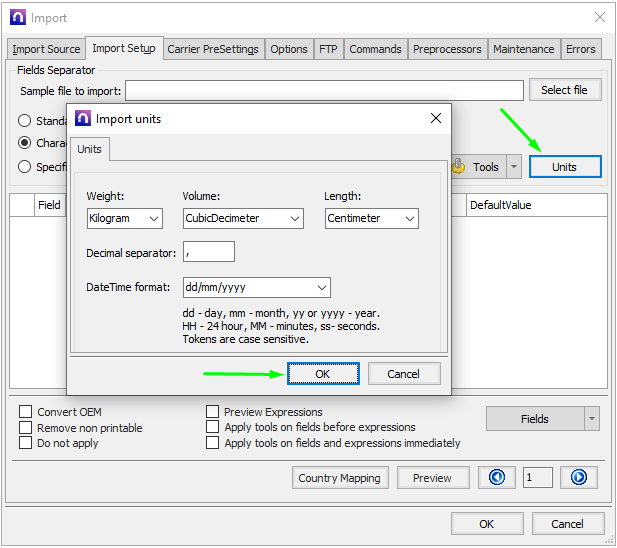
Task: Toggle the Remove non printable checkbox
Action: 26,428
